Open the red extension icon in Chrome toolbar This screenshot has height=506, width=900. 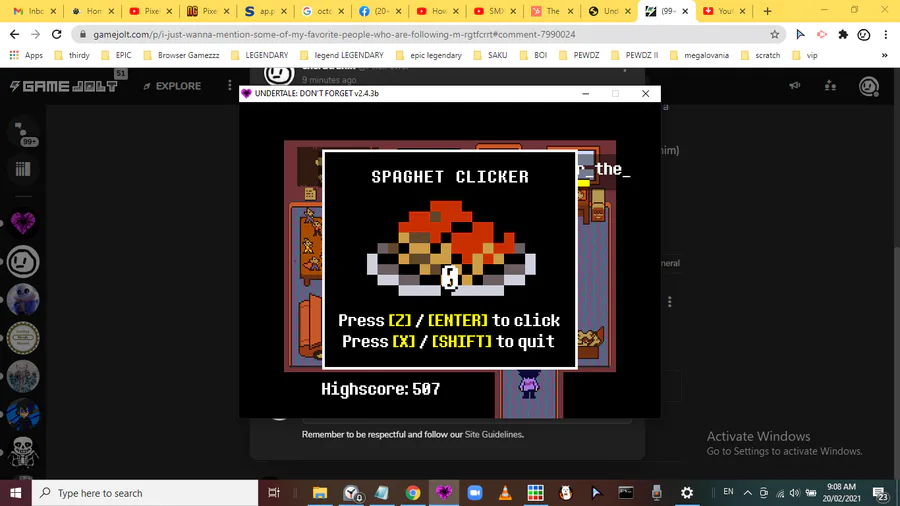(821, 34)
